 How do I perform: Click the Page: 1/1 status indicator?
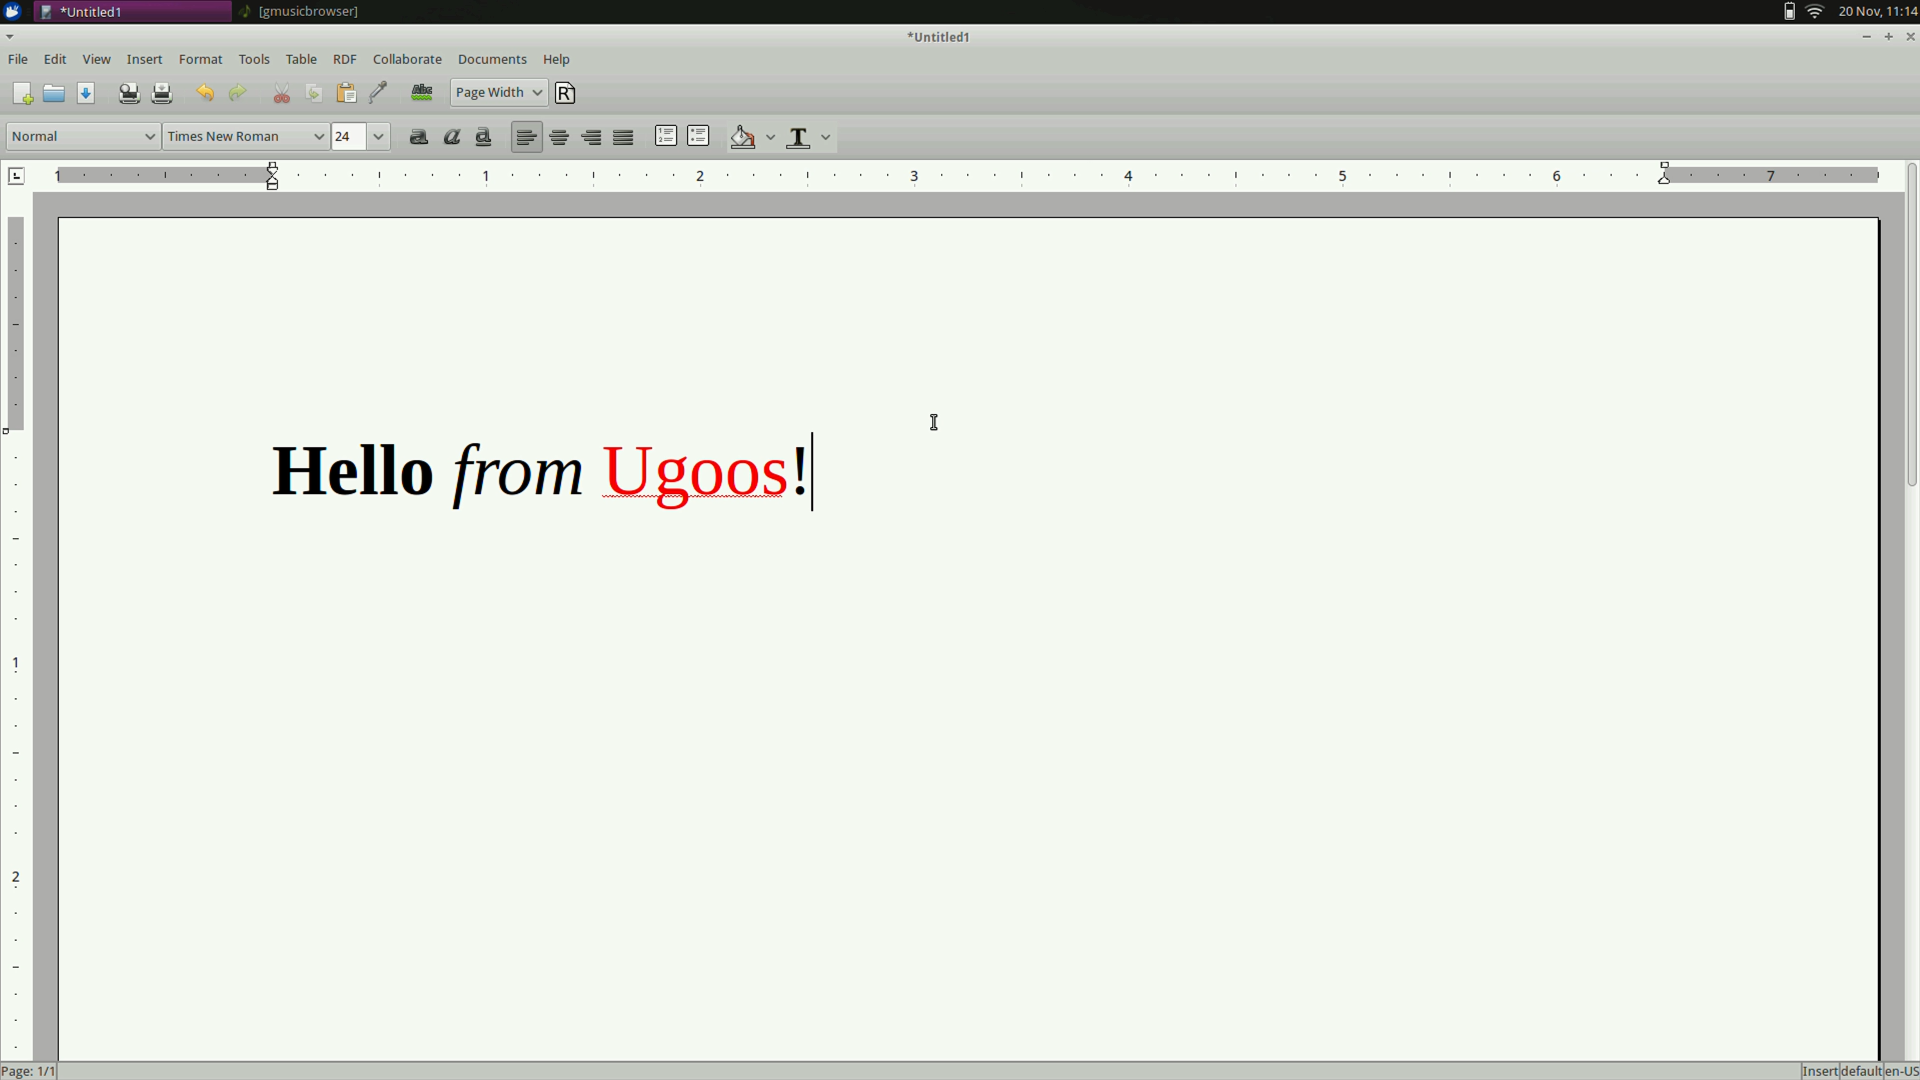click(x=29, y=1071)
